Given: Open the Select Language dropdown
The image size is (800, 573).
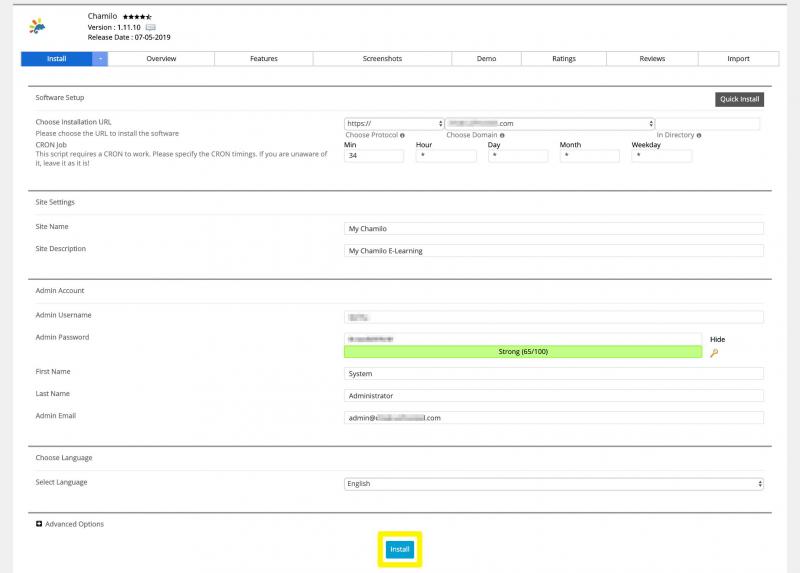Looking at the screenshot, I should [x=553, y=483].
